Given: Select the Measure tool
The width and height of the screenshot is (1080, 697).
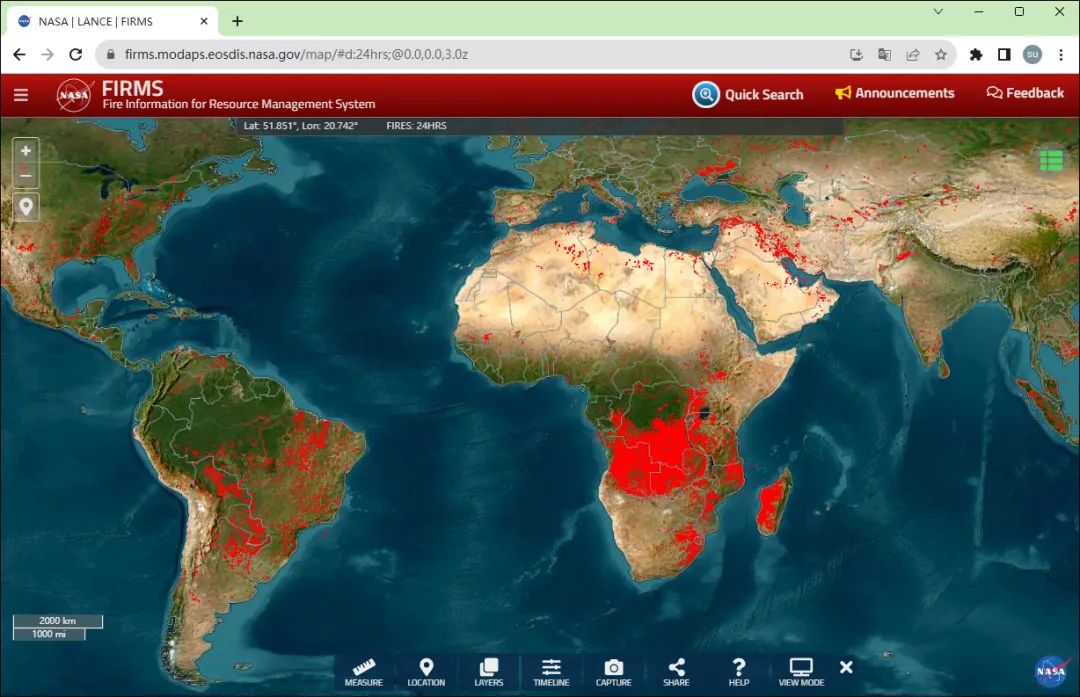Looking at the screenshot, I should (364, 671).
